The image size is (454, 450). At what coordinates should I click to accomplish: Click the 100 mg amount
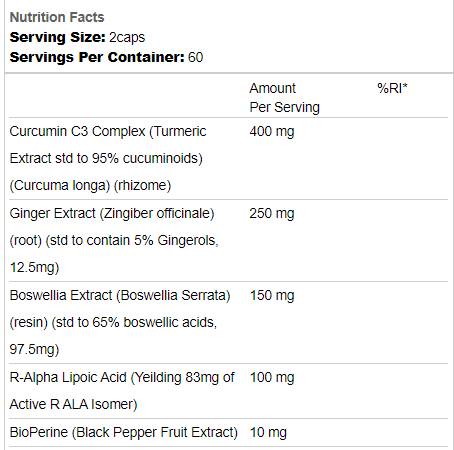(272, 377)
